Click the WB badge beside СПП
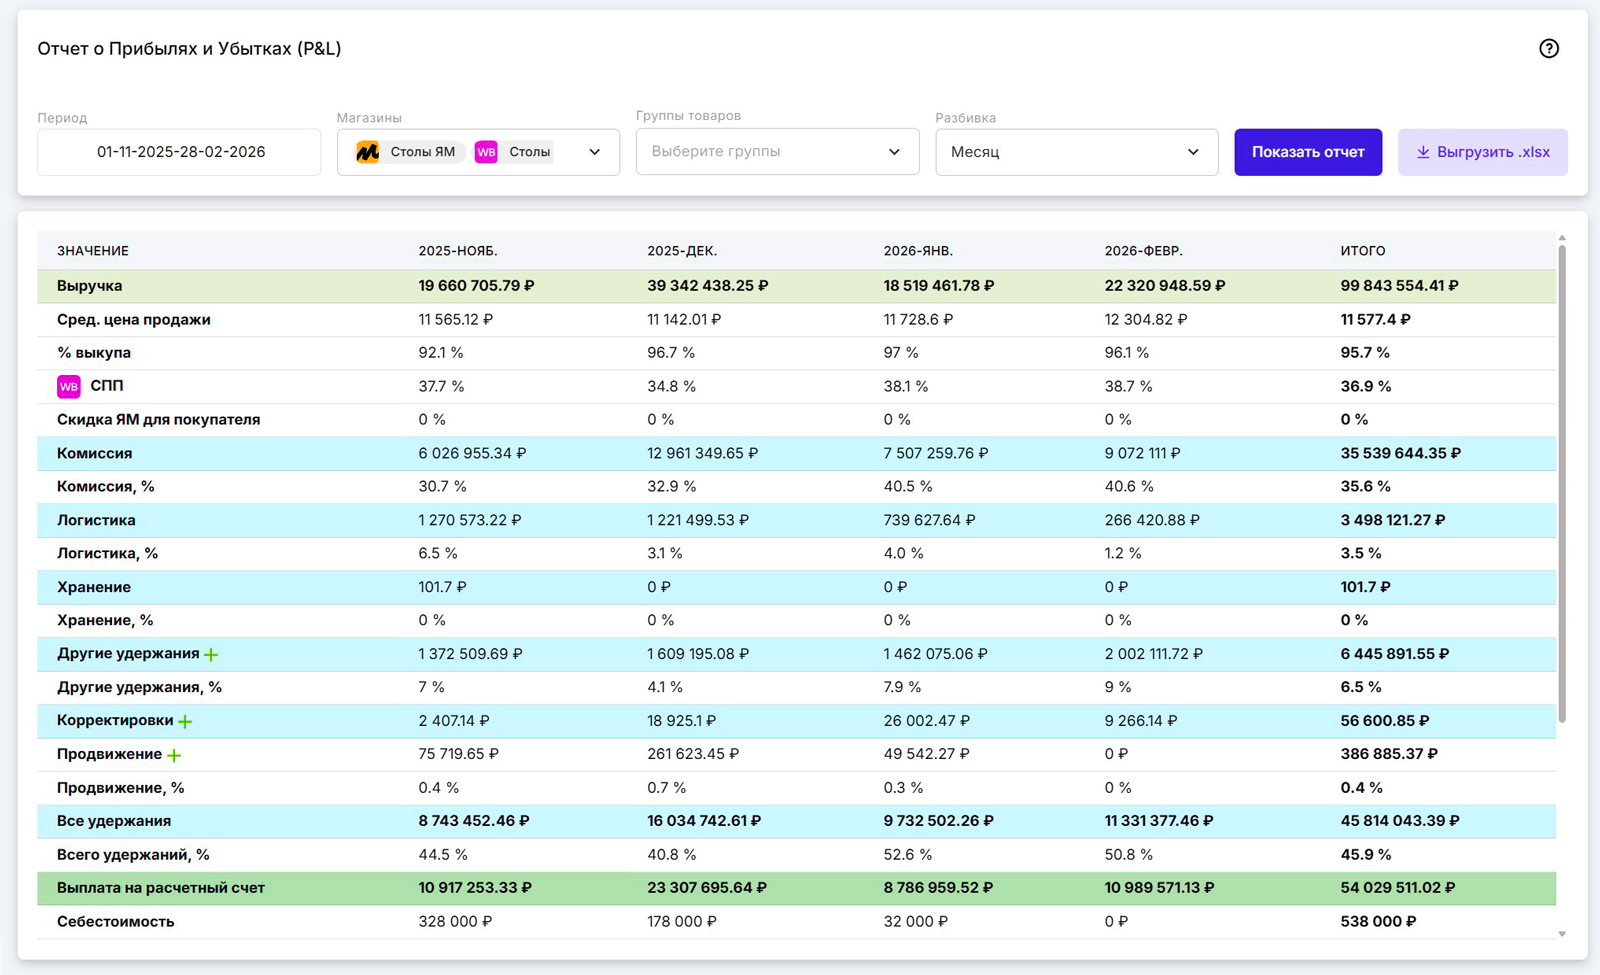 tap(68, 386)
